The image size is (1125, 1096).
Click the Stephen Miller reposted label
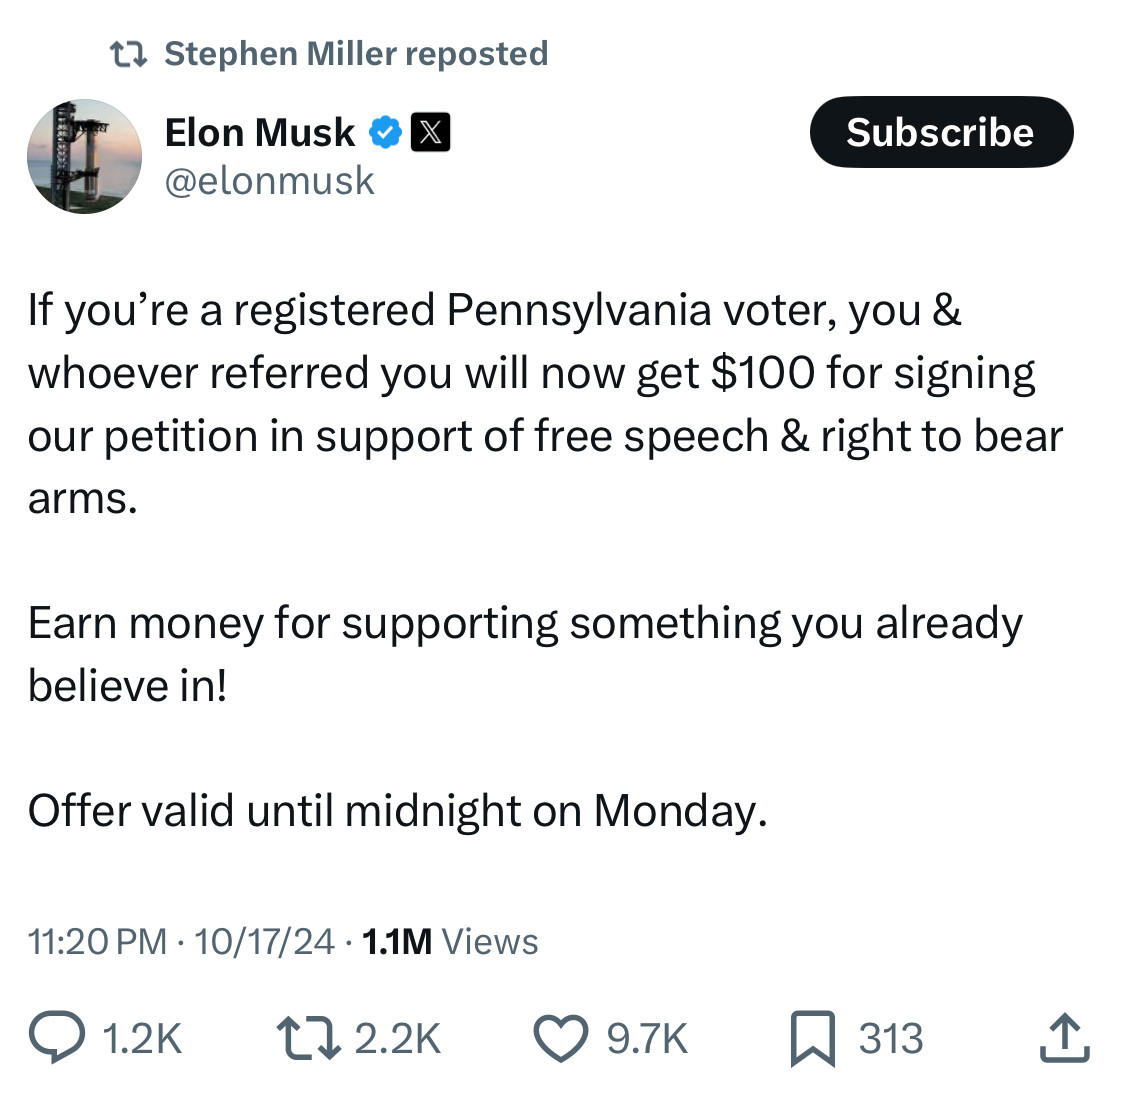pyautogui.click(x=356, y=52)
